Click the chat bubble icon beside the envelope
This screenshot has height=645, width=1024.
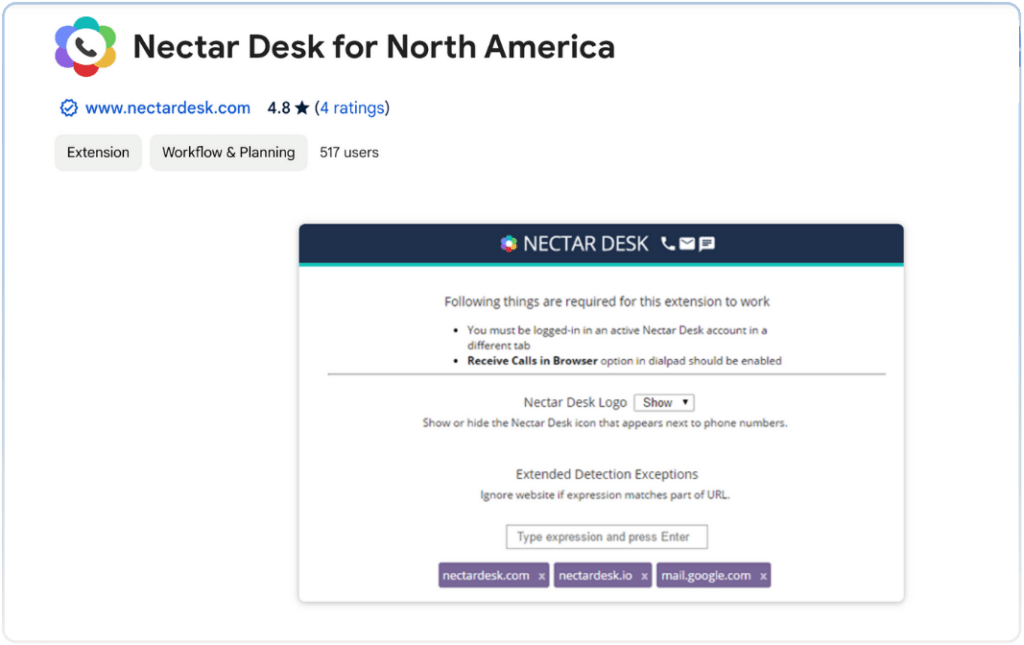(x=707, y=243)
